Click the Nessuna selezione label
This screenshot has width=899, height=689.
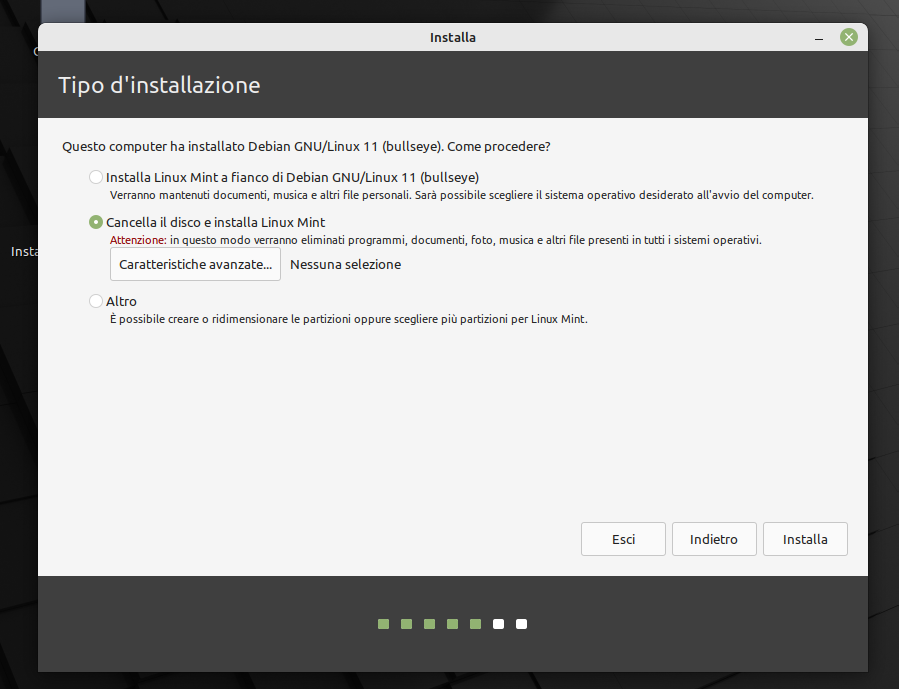[345, 264]
